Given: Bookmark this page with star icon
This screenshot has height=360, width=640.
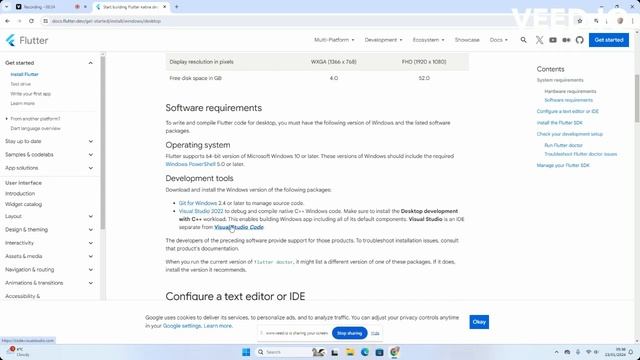Looking at the screenshot, I should (580, 21).
